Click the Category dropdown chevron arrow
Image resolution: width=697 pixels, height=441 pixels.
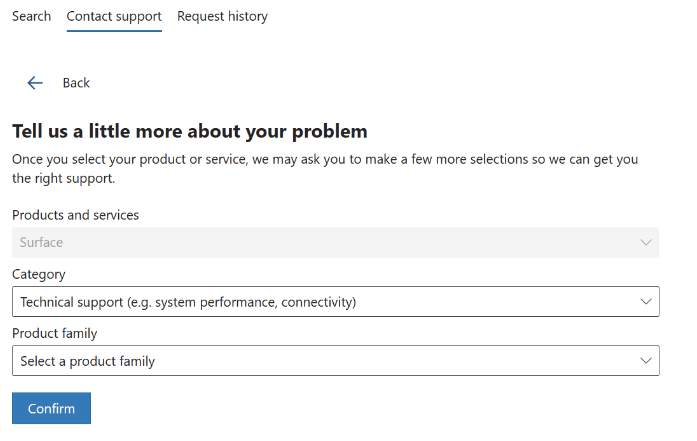pos(645,301)
